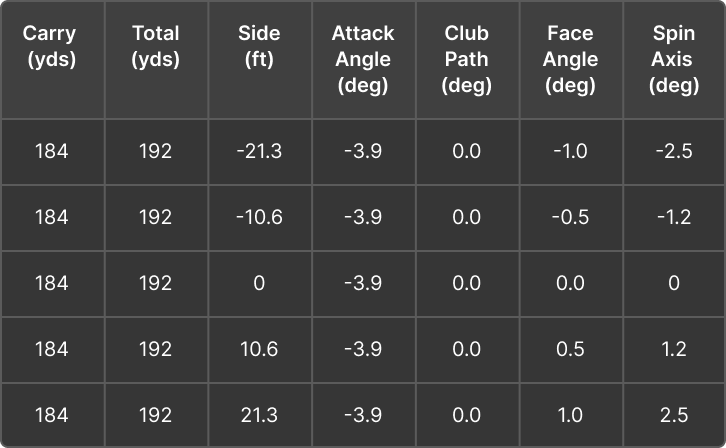Screen dimensions: 726x448
Task: Select the positive 0.5 face angle cell
Action: click(570, 349)
